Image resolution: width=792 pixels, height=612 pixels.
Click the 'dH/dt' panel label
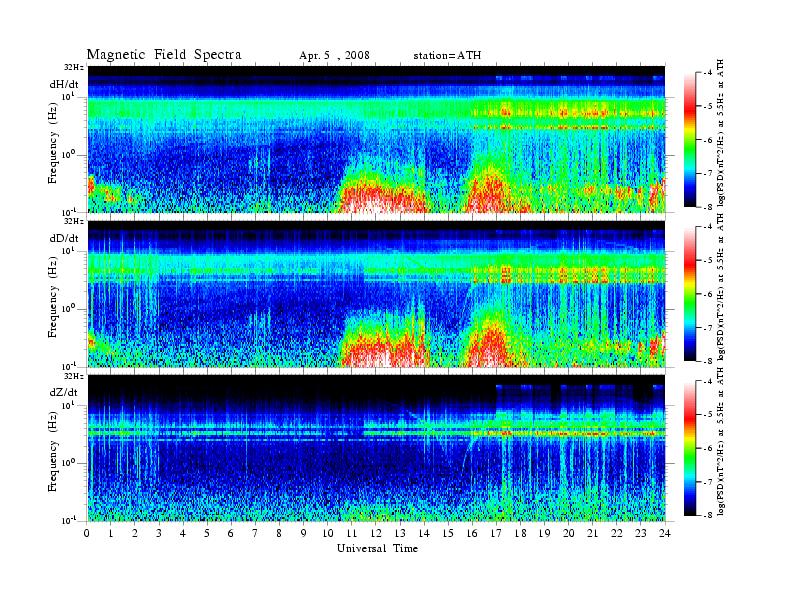64,84
